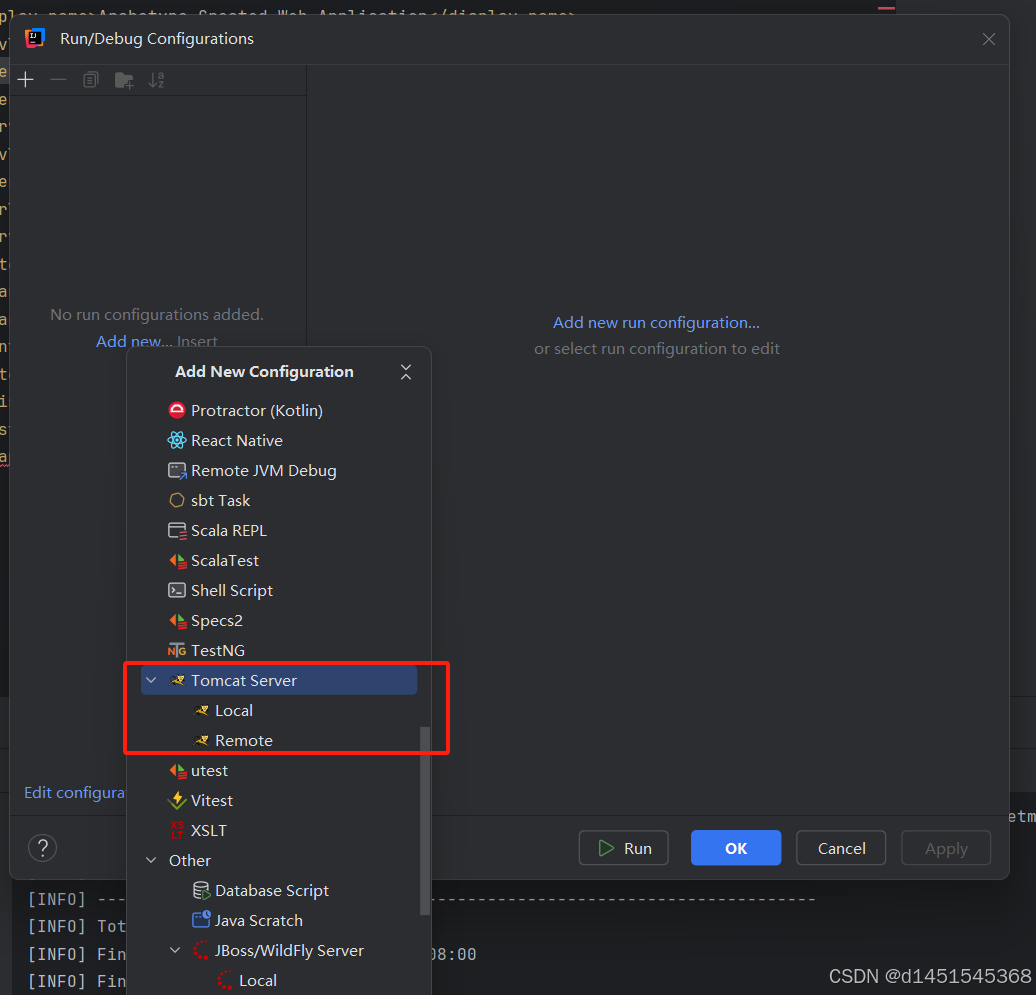Viewport: 1036px width, 995px height.
Task: Close the Run/Debug Configurations dialog
Action: (988, 39)
